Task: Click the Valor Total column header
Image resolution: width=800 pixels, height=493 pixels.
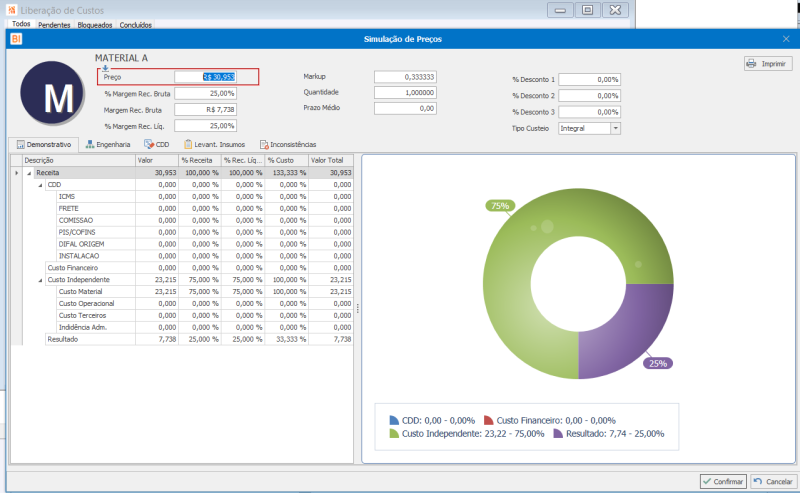Action: point(331,160)
